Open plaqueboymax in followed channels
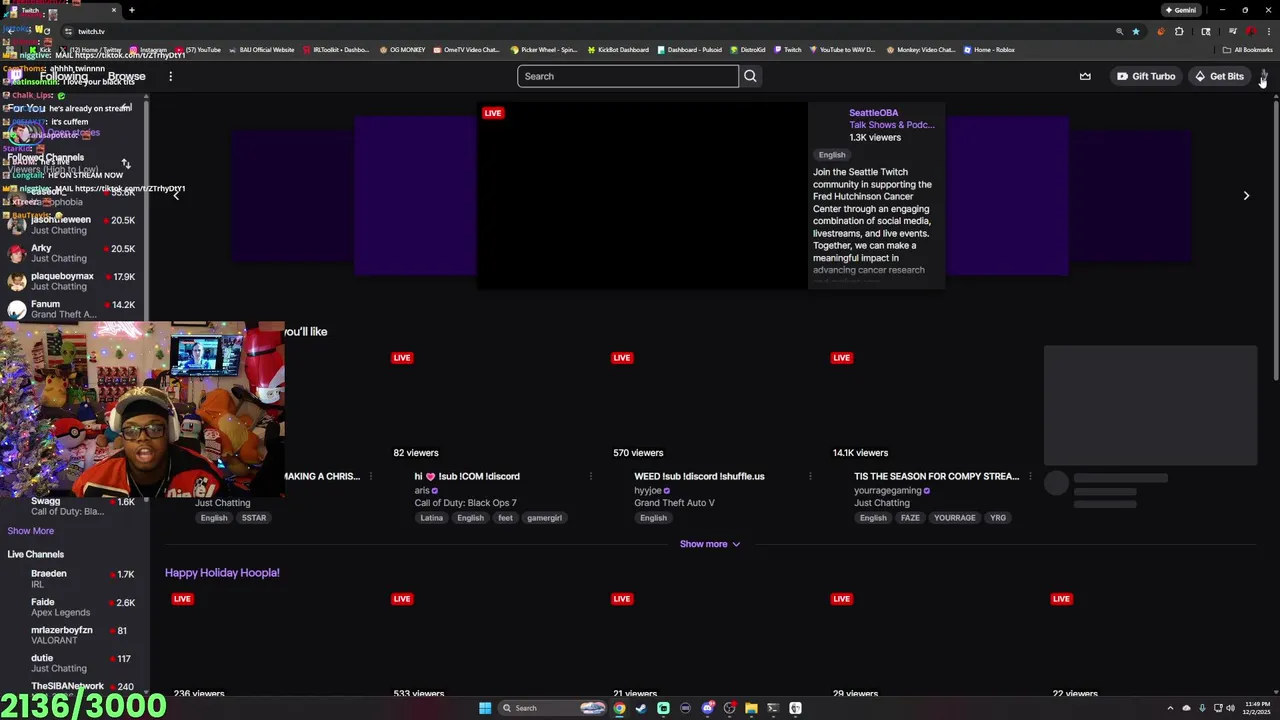This screenshot has width=1280, height=720. click(75, 281)
